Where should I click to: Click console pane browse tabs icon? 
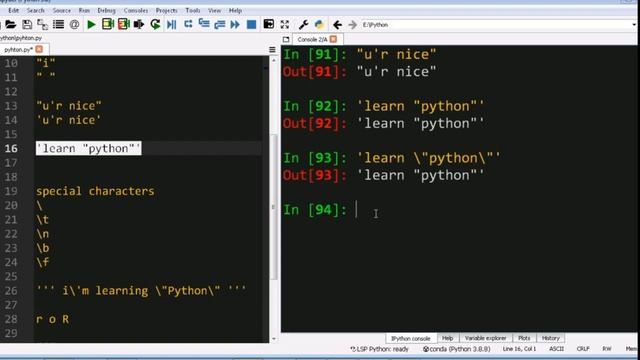(x=286, y=40)
